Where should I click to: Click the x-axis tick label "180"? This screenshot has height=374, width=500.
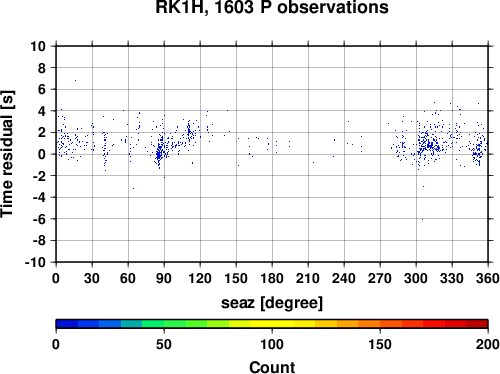[272, 278]
